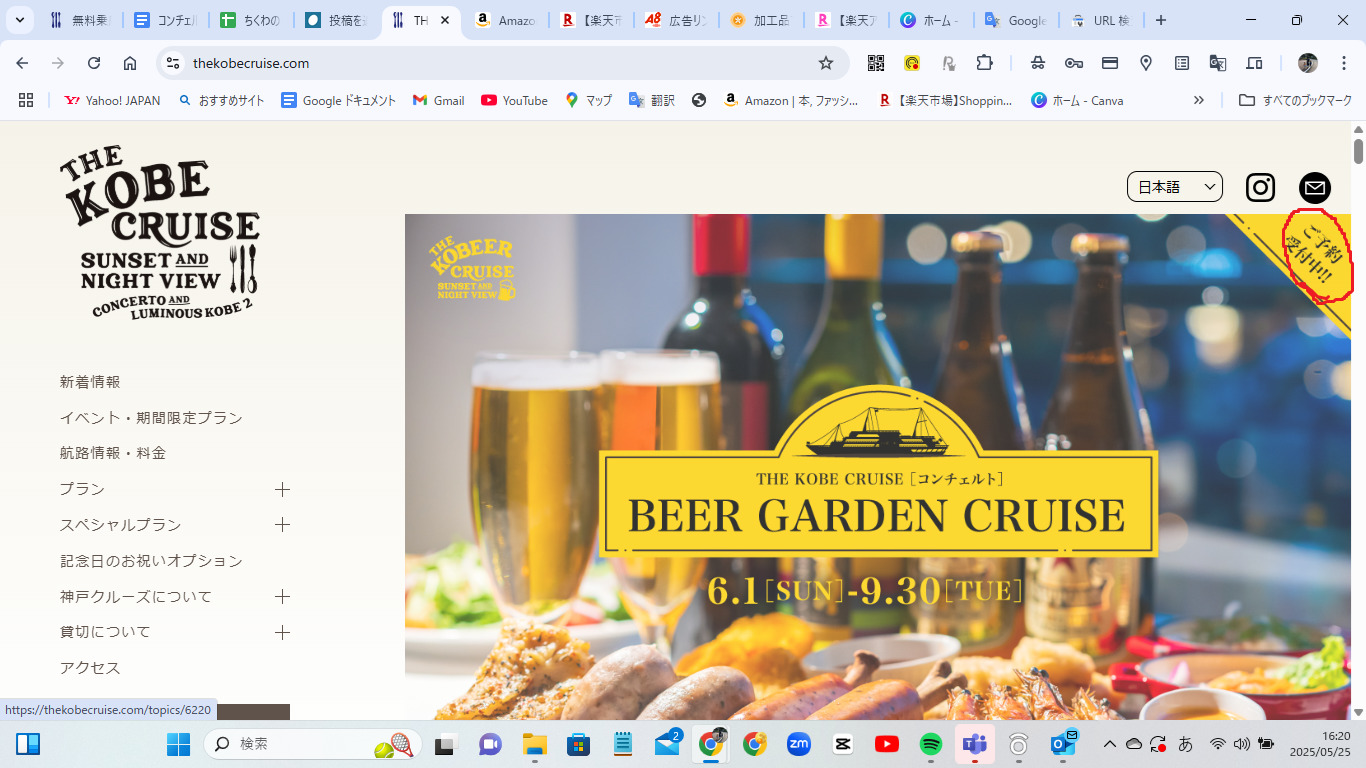Show hidden system tray icons

[1109, 744]
